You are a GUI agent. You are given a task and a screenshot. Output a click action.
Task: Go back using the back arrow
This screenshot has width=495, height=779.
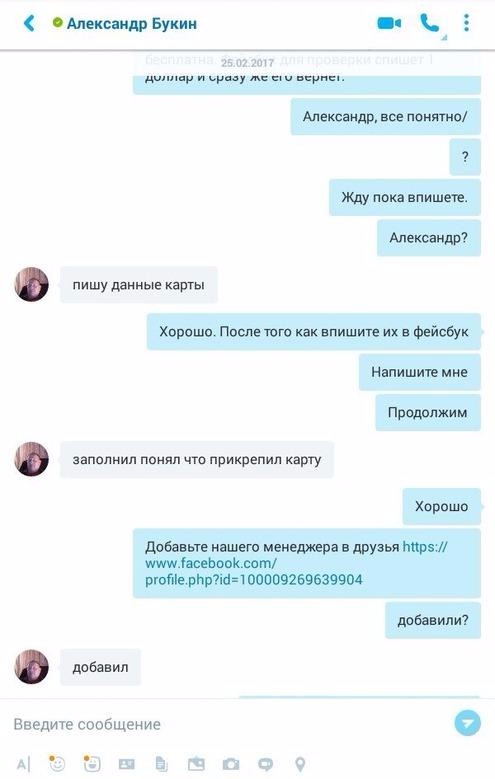[29, 23]
